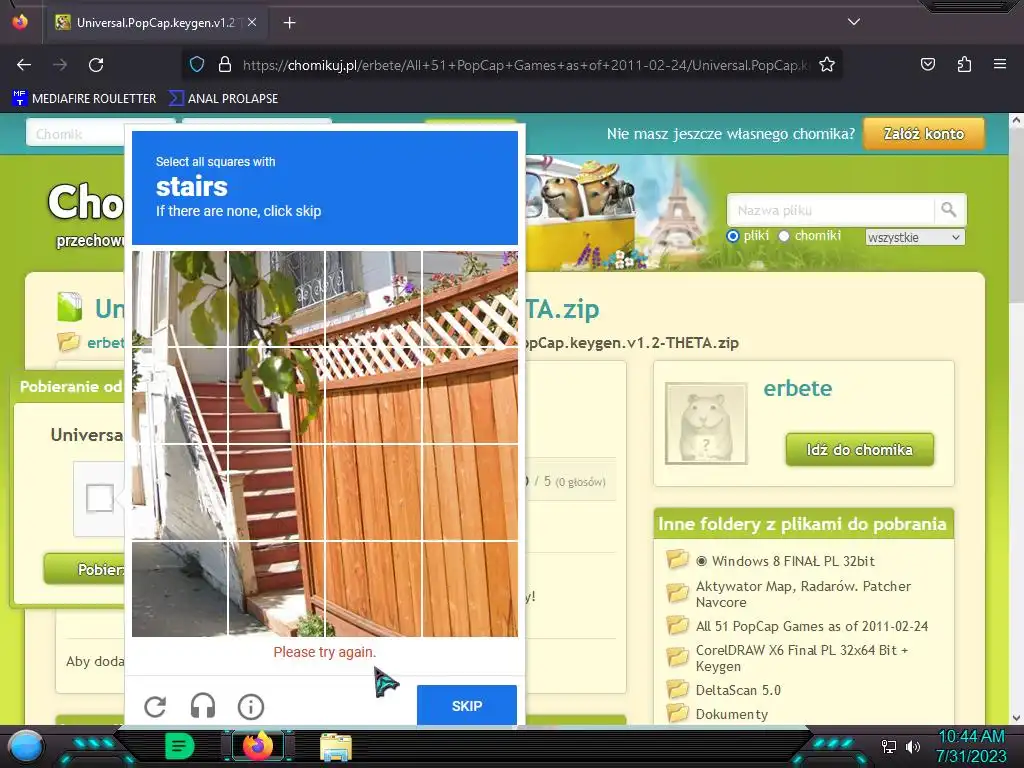The image size is (1024, 768).
Task: Open File Explorer from the taskbar
Action: [336, 747]
